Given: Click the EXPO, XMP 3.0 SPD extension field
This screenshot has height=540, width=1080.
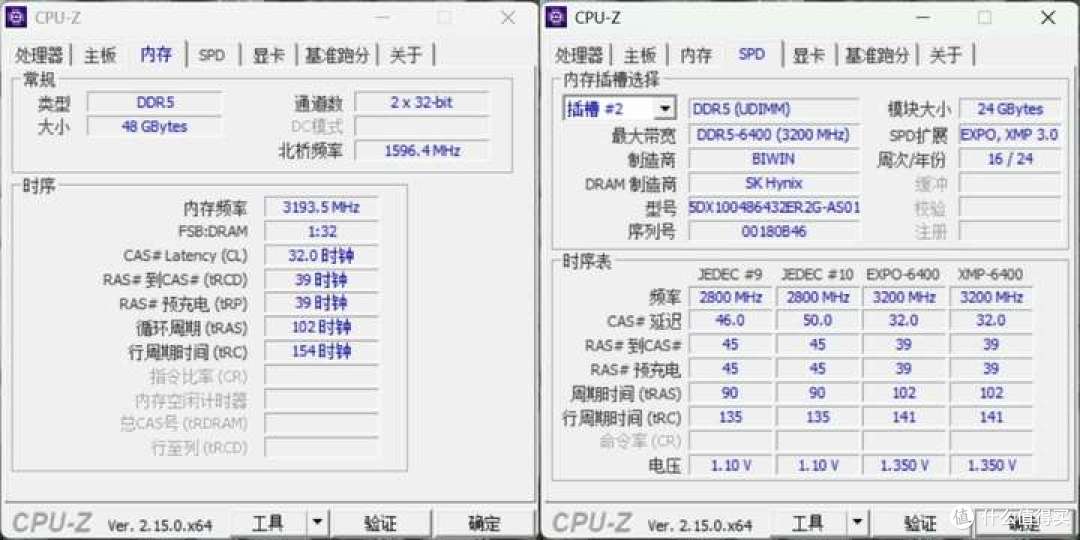Looking at the screenshot, I should tap(1010, 134).
